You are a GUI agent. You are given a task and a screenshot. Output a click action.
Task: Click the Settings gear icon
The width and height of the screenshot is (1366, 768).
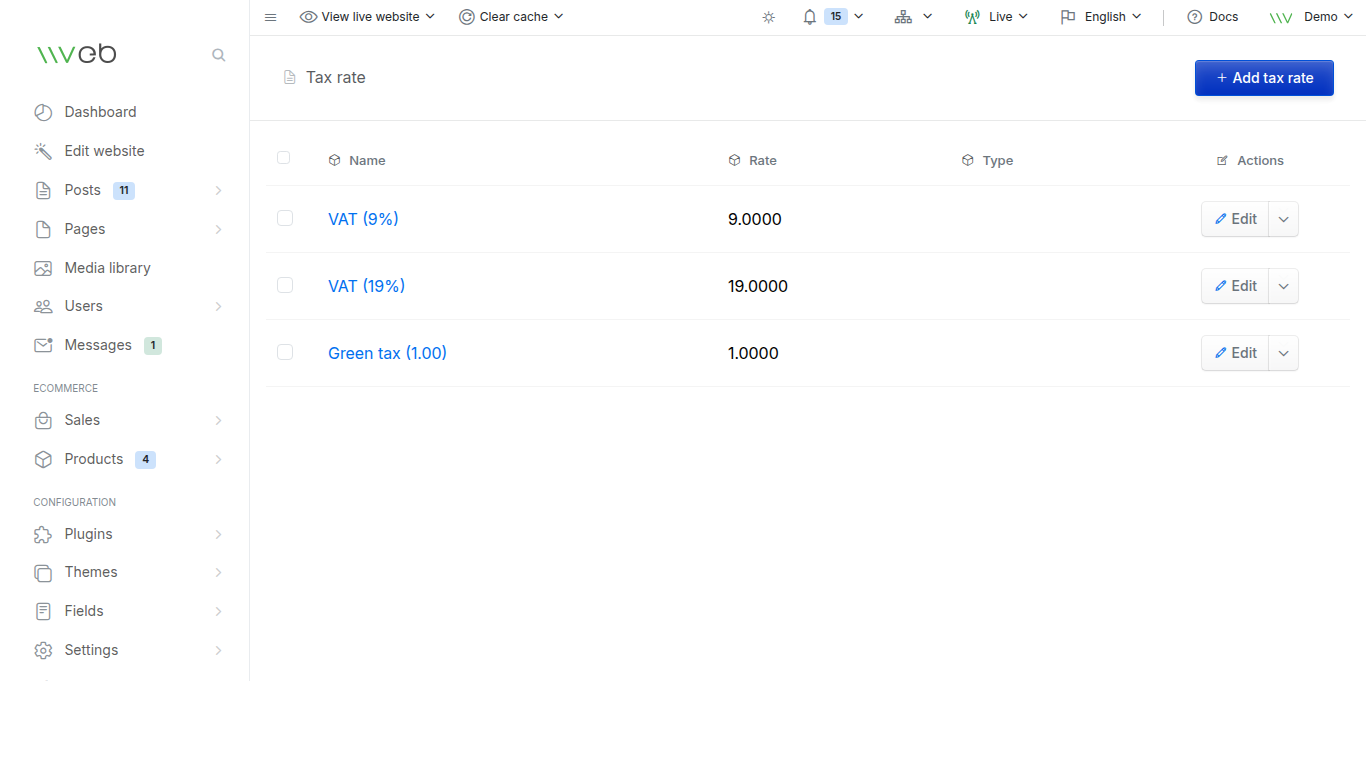[x=43, y=650]
